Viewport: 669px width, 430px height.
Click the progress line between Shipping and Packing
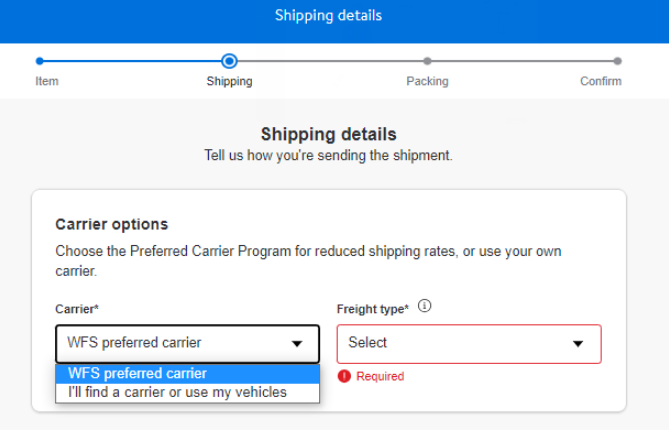[328, 61]
